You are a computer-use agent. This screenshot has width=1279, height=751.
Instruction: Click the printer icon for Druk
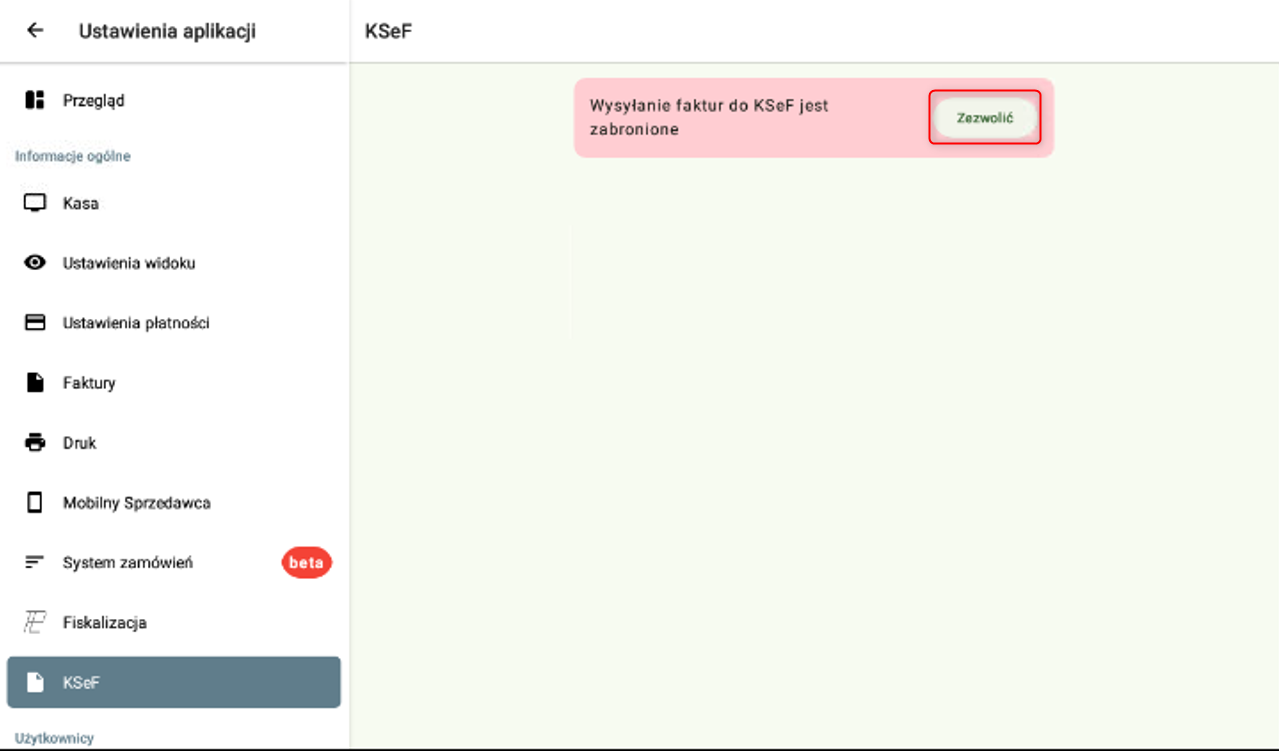click(35, 443)
